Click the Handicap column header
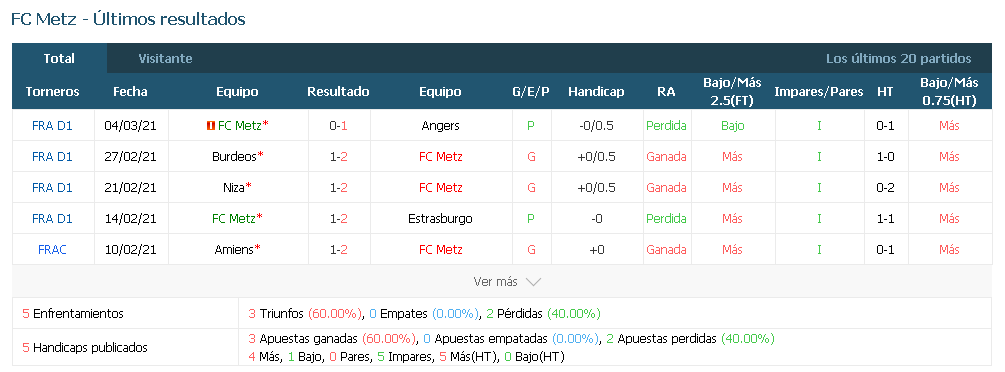This screenshot has height=372, width=1005. (x=596, y=92)
